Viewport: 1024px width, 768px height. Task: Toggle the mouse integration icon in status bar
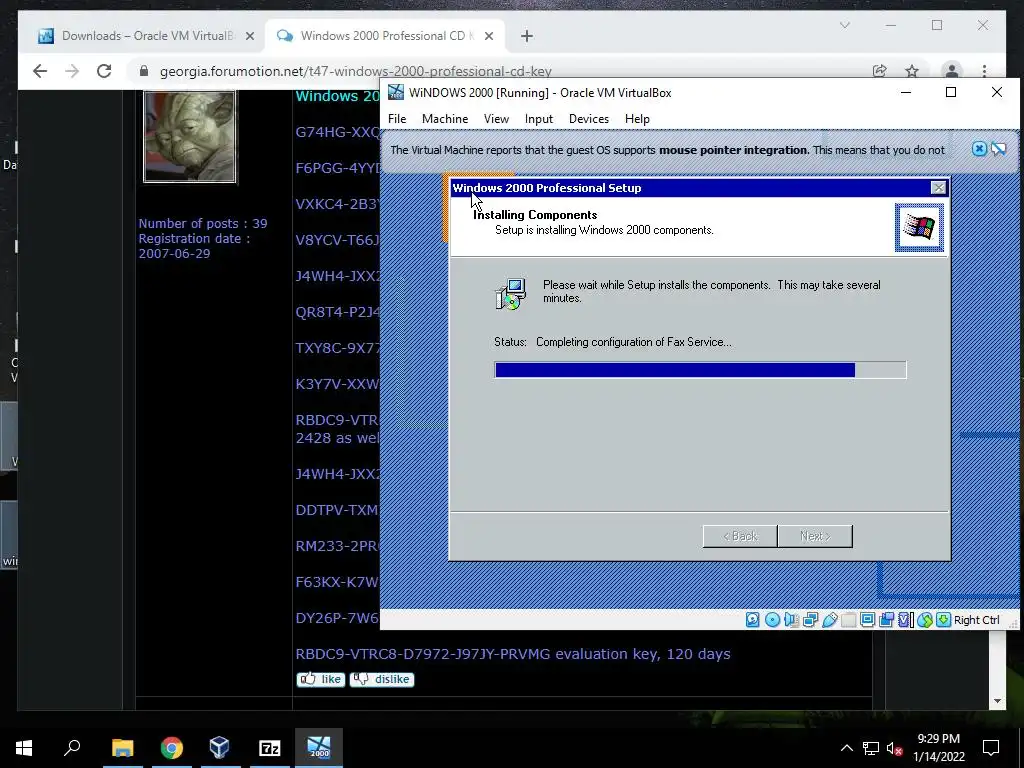click(925, 620)
